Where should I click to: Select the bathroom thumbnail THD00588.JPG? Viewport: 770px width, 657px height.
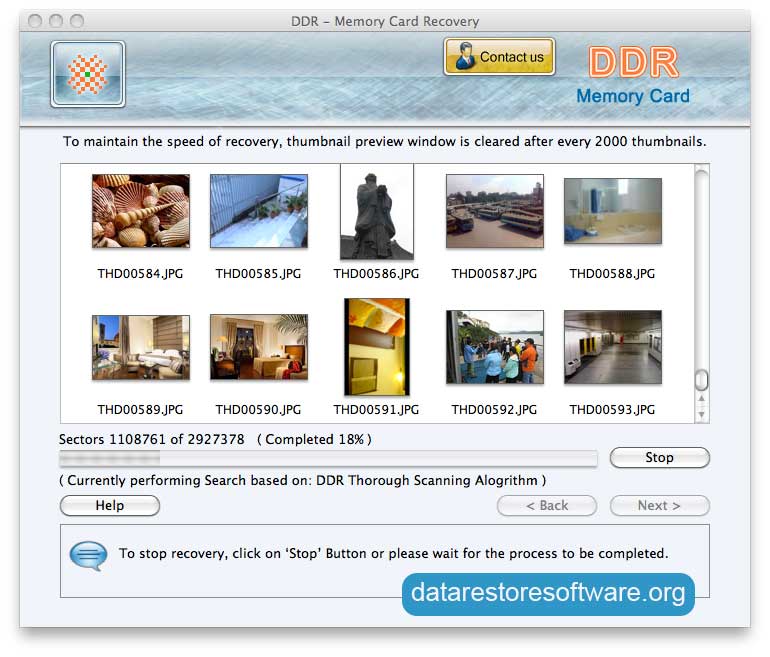click(x=612, y=211)
